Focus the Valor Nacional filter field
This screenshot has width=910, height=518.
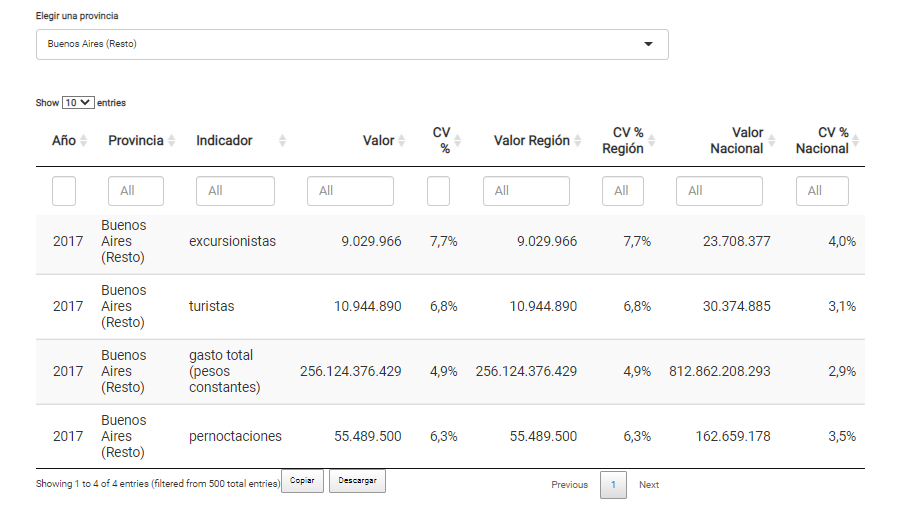pos(719,191)
